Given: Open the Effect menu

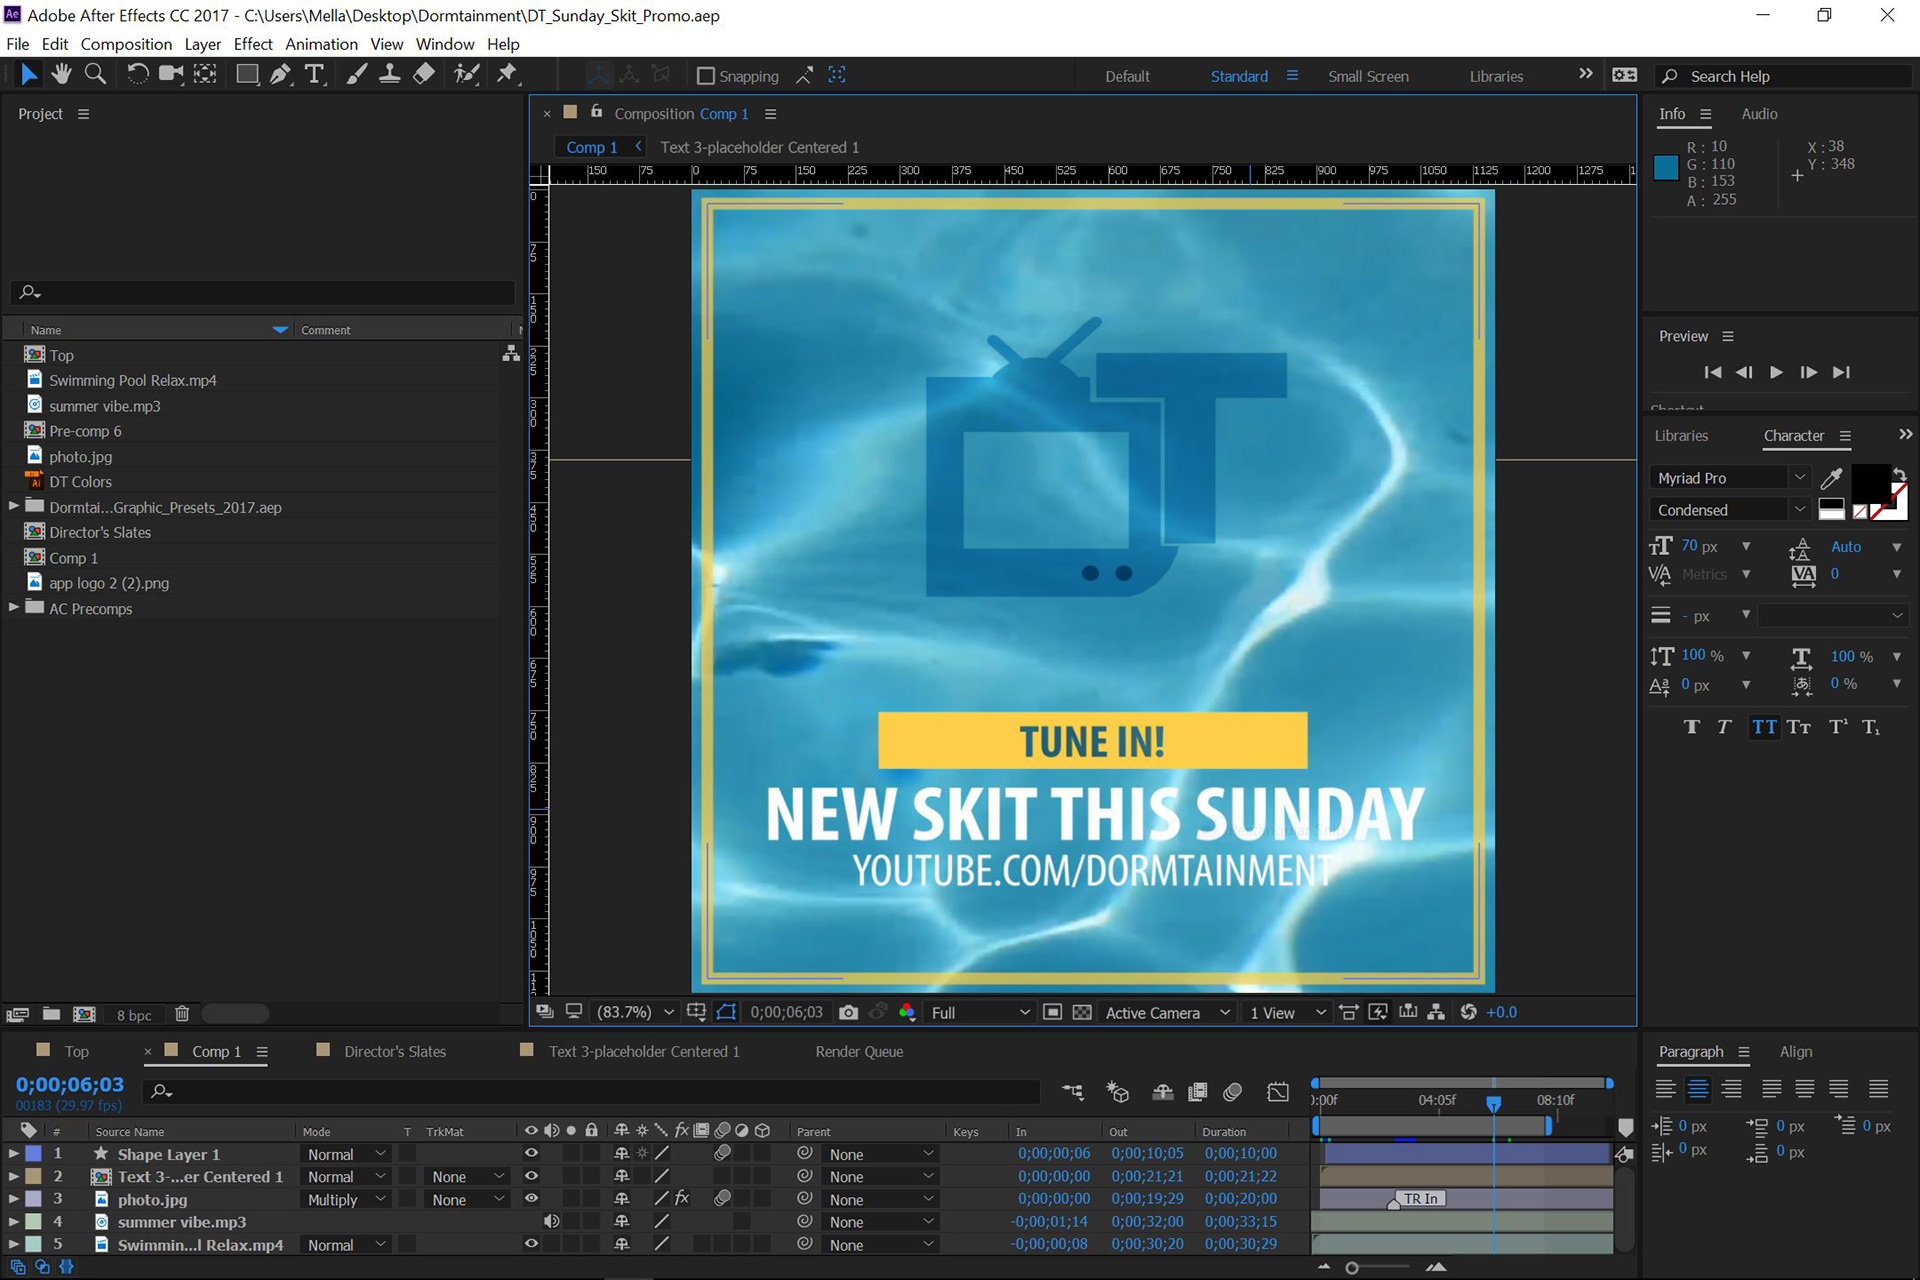Looking at the screenshot, I should [x=253, y=44].
